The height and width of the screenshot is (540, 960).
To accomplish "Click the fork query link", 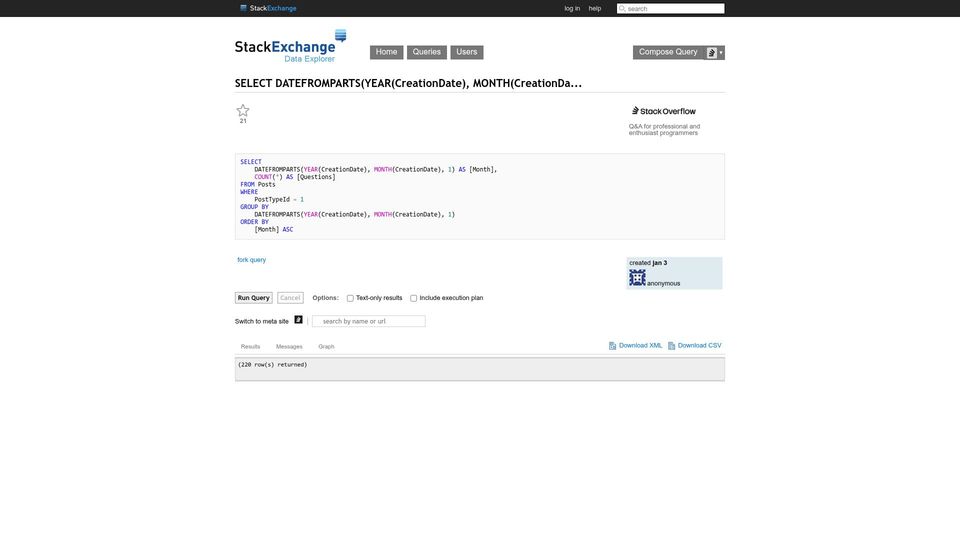I will [252, 260].
